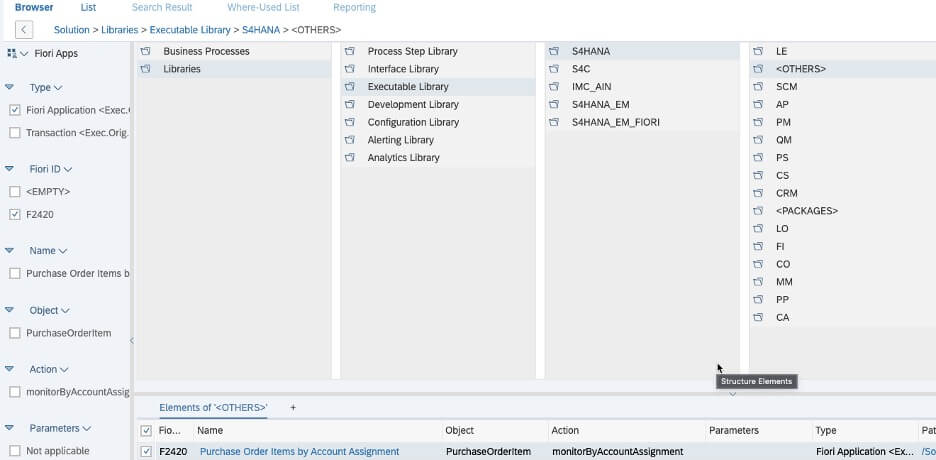Screen dimensions: 936x460
Task: Click the icon next to Analytics Library
Action: [350, 158]
